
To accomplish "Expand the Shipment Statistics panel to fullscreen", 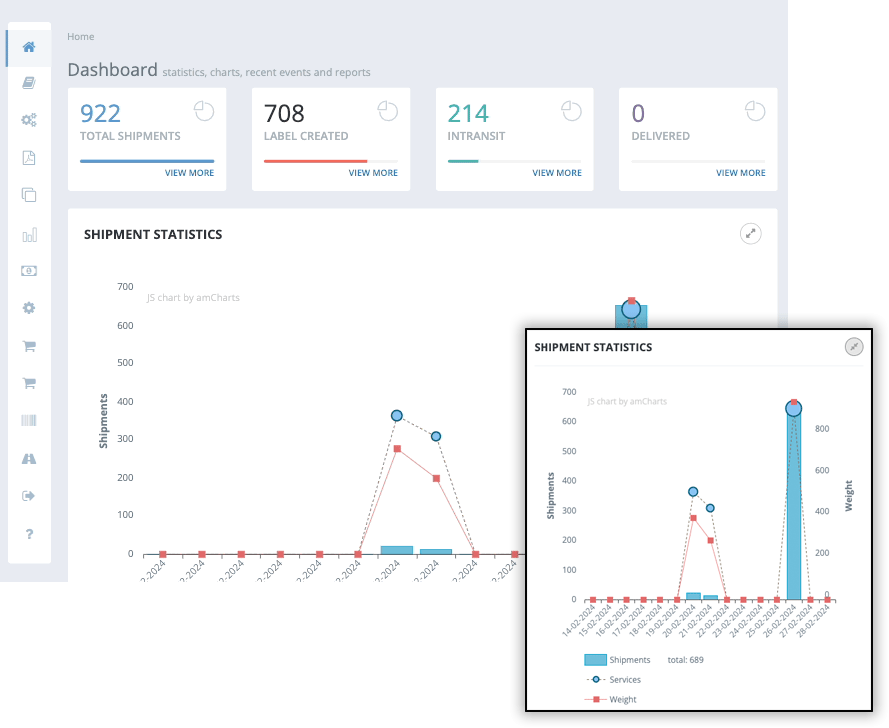I will pyautogui.click(x=750, y=234).
